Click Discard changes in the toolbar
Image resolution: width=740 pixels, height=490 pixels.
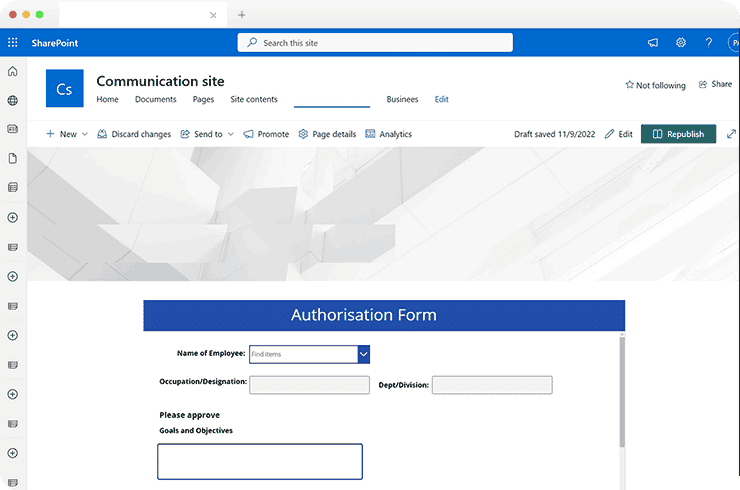point(134,134)
